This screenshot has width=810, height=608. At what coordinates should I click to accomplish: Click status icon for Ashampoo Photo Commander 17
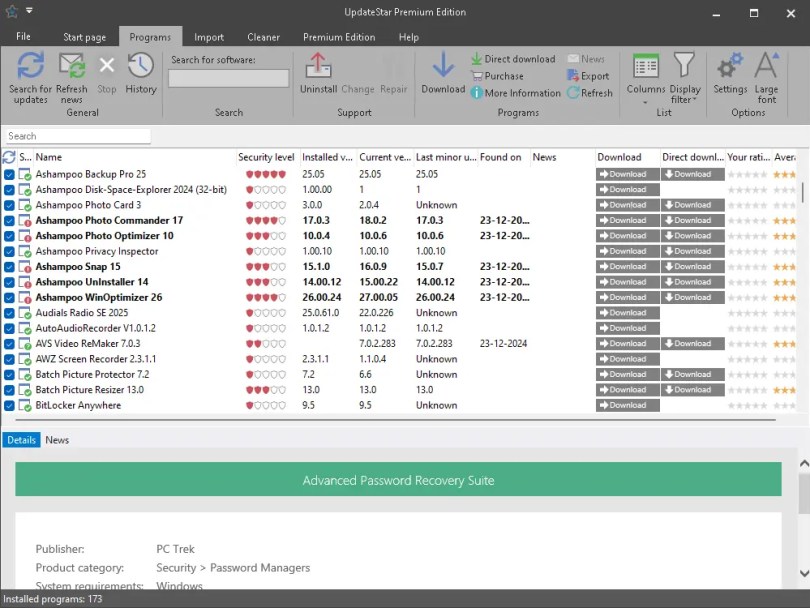coord(25,221)
